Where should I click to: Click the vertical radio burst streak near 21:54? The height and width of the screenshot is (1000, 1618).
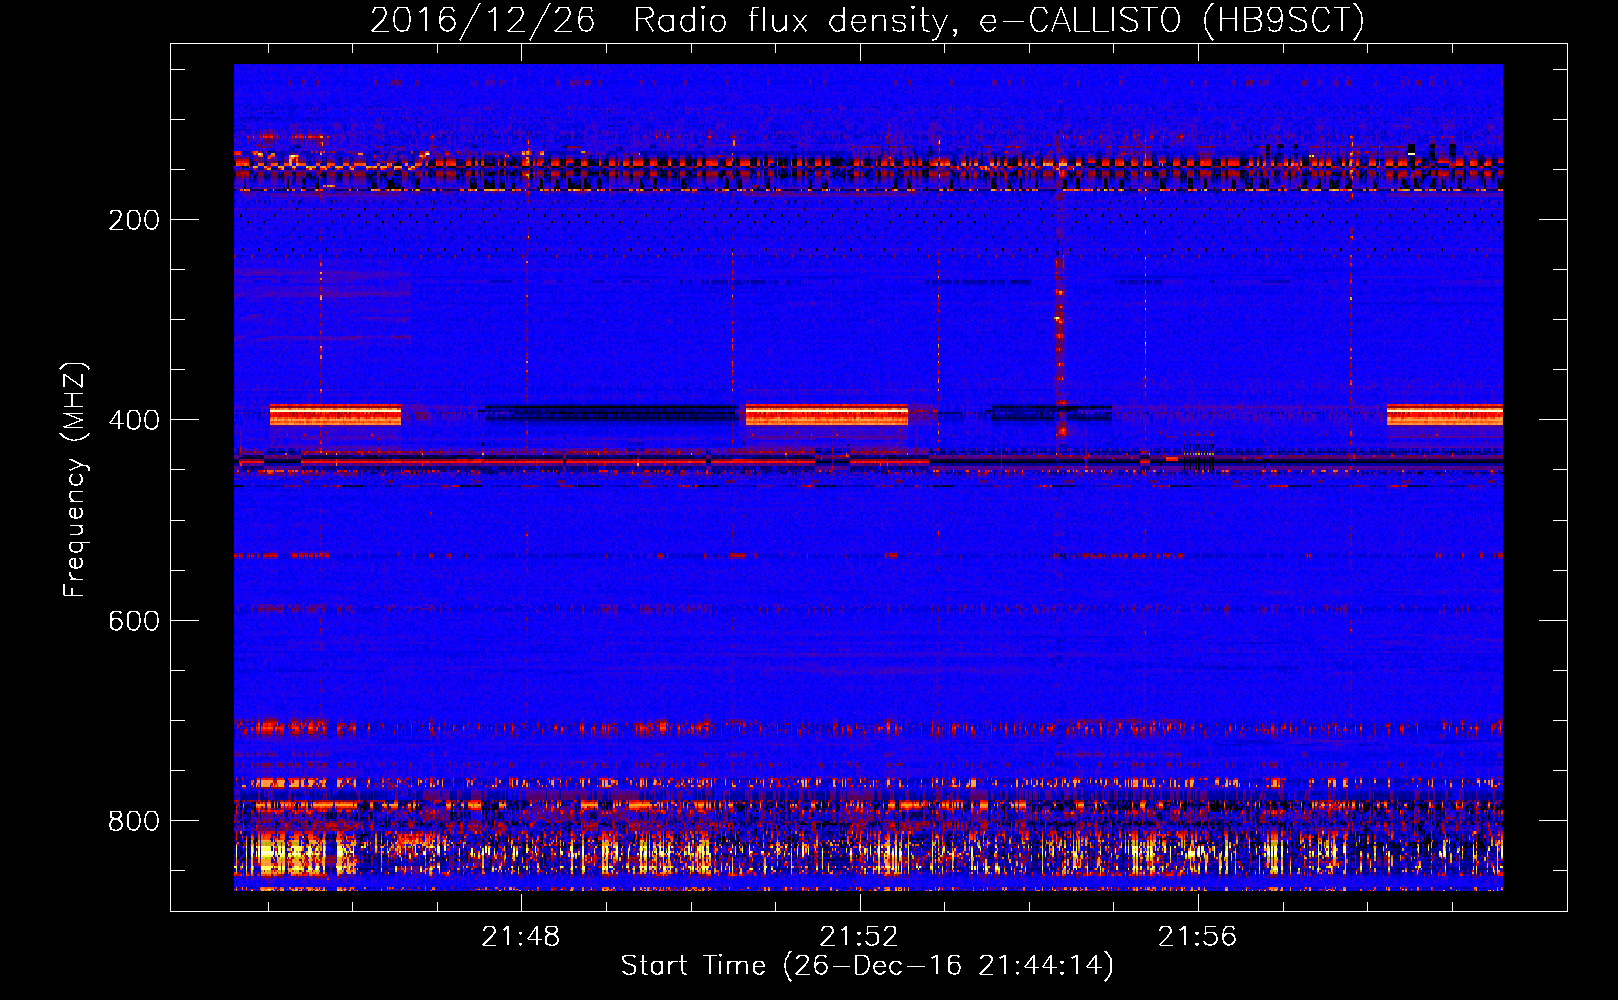coord(1060,347)
